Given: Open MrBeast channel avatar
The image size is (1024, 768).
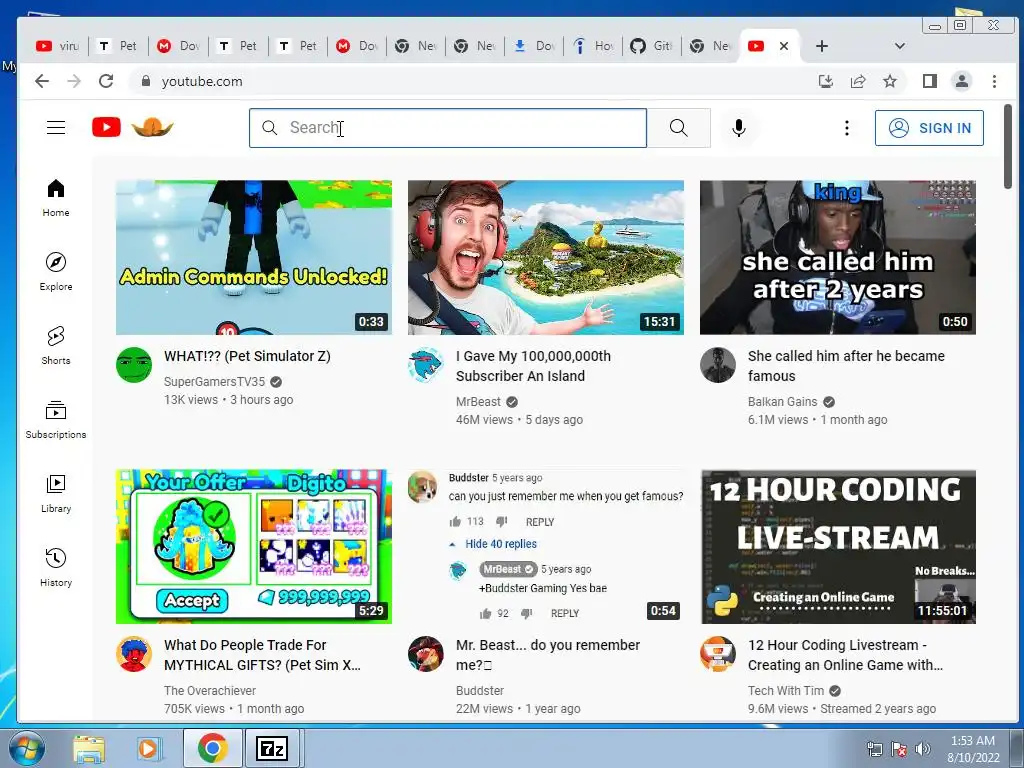Looking at the screenshot, I should pos(426,365).
